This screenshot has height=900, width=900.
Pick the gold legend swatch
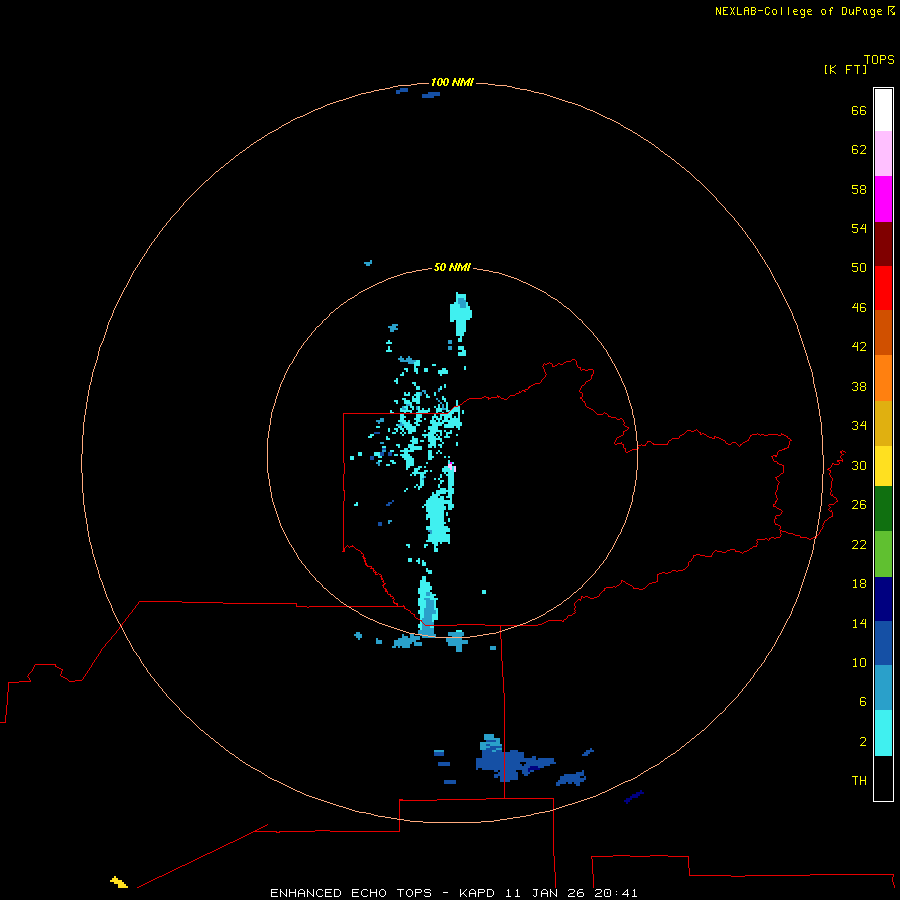pyautogui.click(x=883, y=423)
